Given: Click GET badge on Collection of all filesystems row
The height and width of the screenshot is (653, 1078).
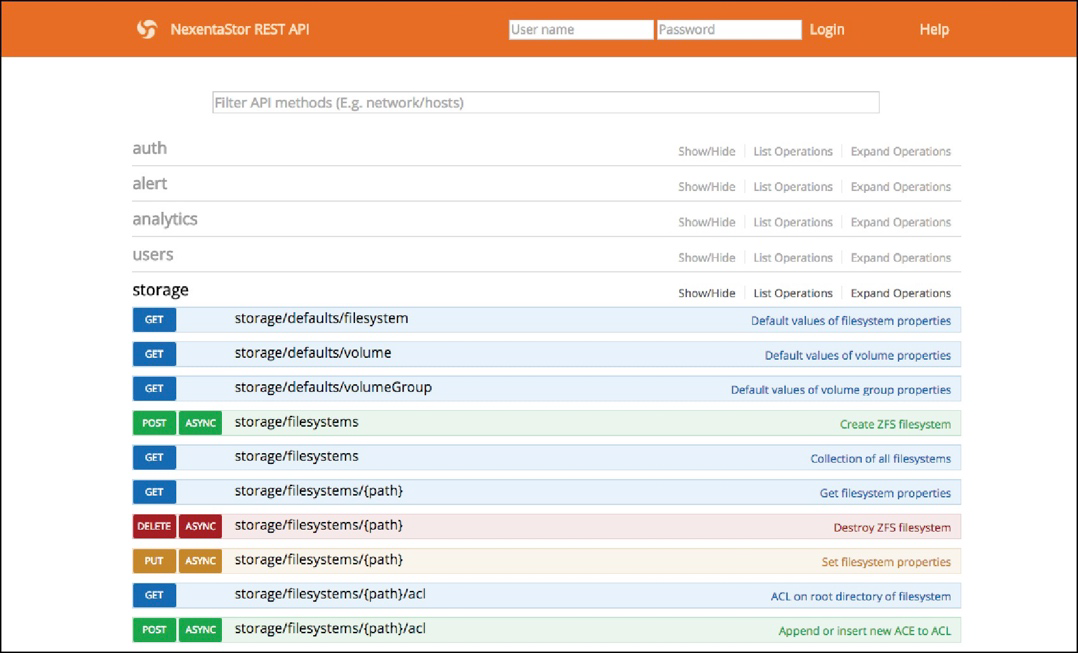Looking at the screenshot, I should pyautogui.click(x=154, y=457).
